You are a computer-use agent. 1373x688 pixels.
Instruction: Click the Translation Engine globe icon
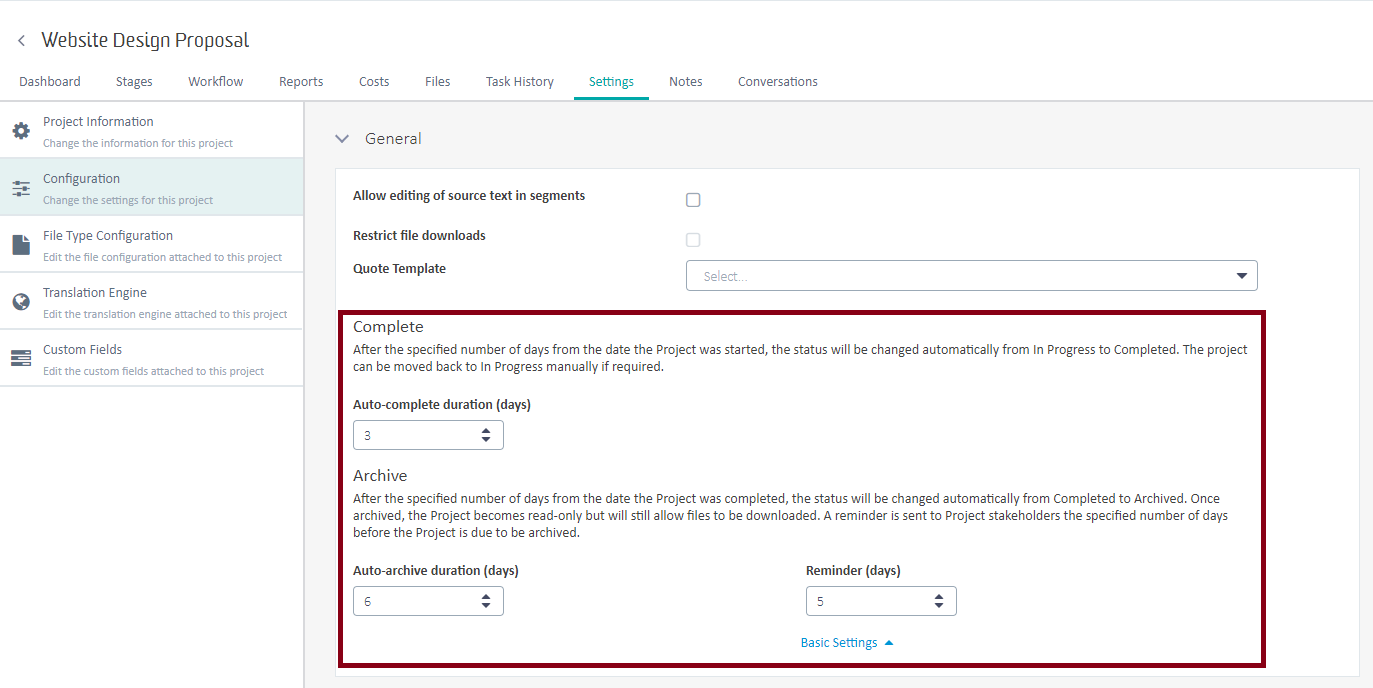pos(21,302)
